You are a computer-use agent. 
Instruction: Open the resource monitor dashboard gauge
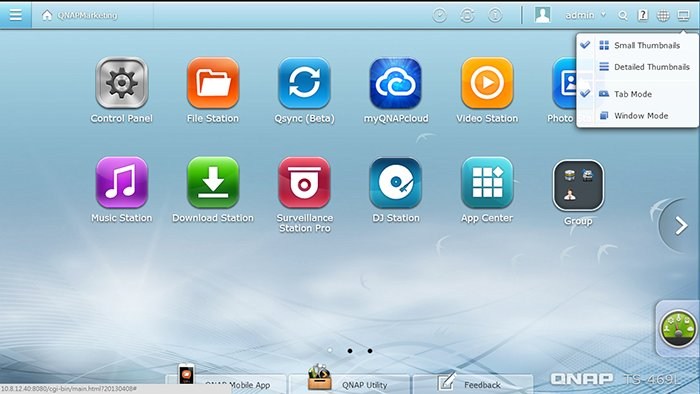(678, 329)
